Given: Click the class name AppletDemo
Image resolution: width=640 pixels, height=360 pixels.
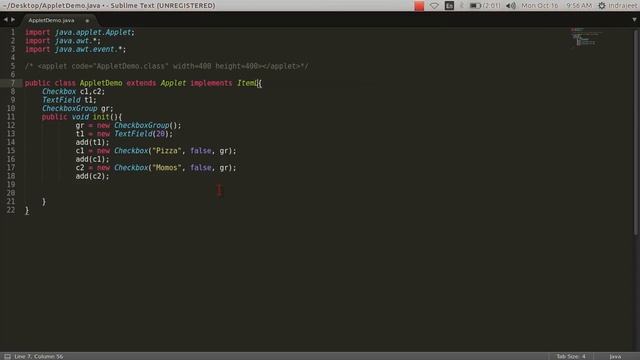Looking at the screenshot, I should (101, 83).
